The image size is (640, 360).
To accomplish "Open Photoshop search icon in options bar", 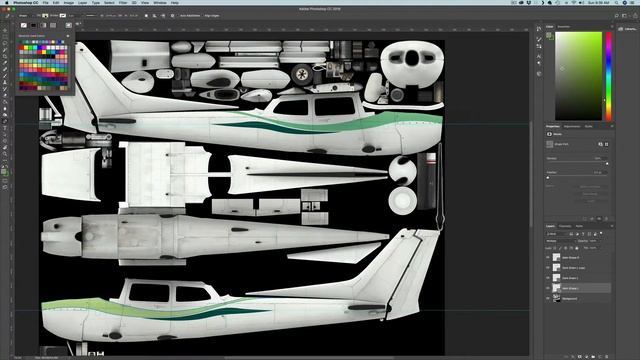I will [x=617, y=16].
